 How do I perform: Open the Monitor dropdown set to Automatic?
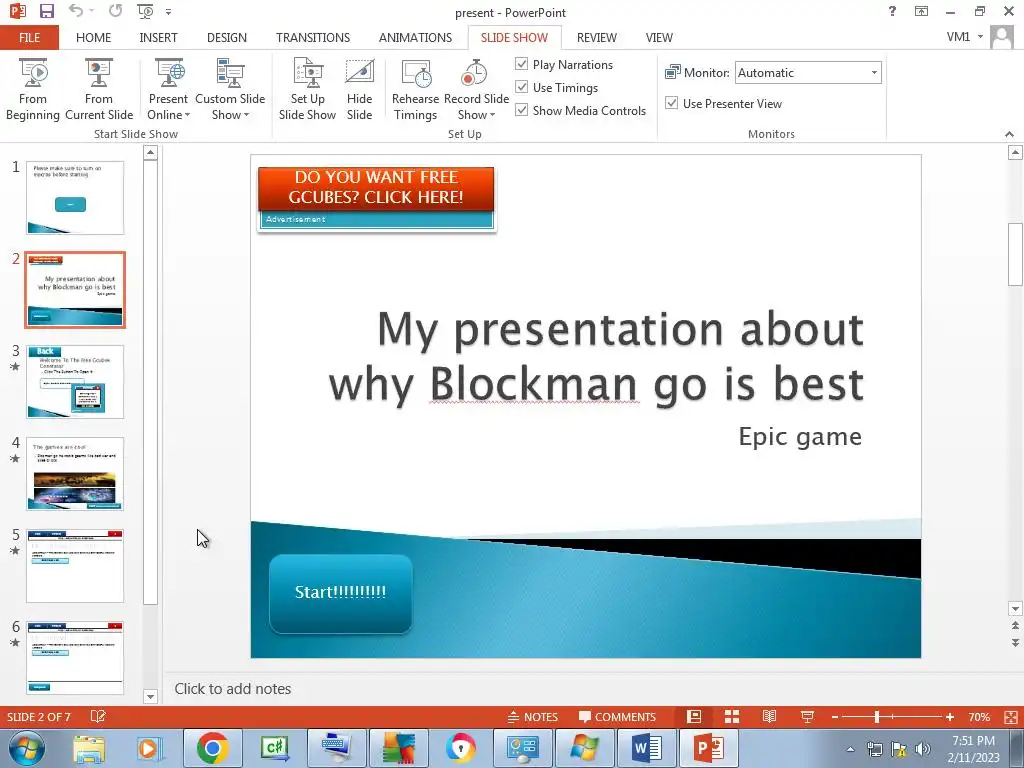tap(808, 72)
